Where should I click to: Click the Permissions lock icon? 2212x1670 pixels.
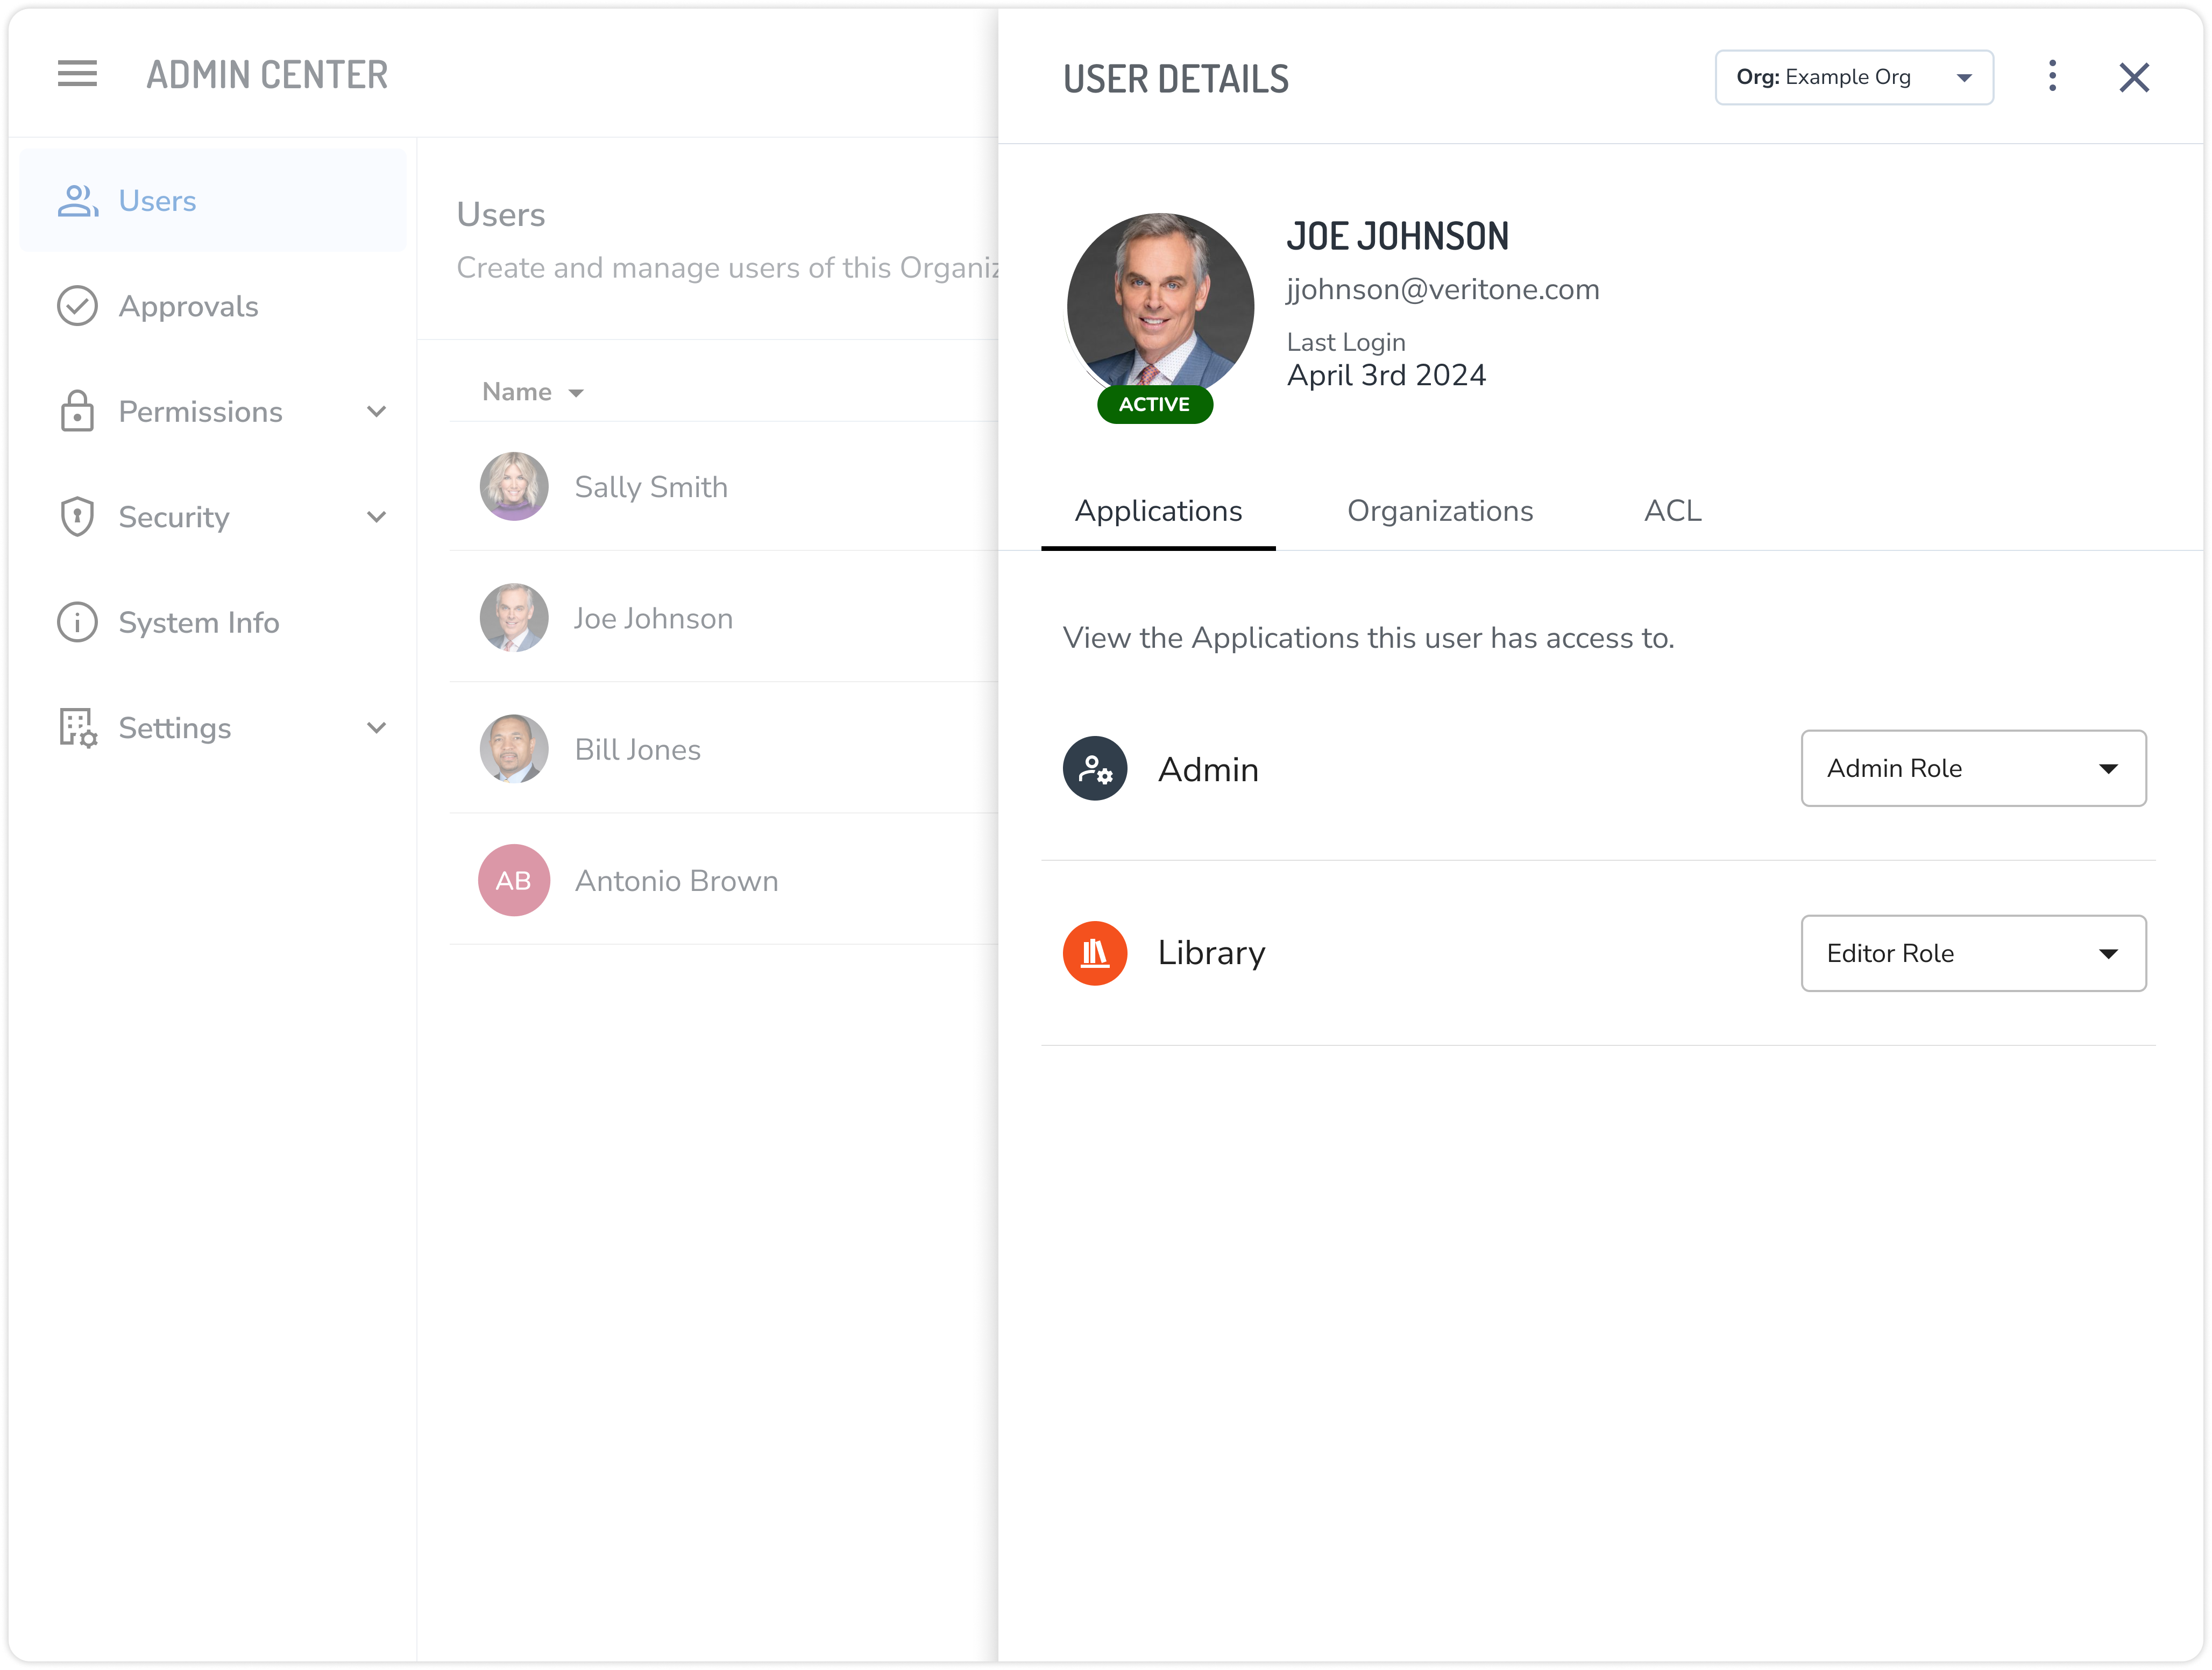77,412
